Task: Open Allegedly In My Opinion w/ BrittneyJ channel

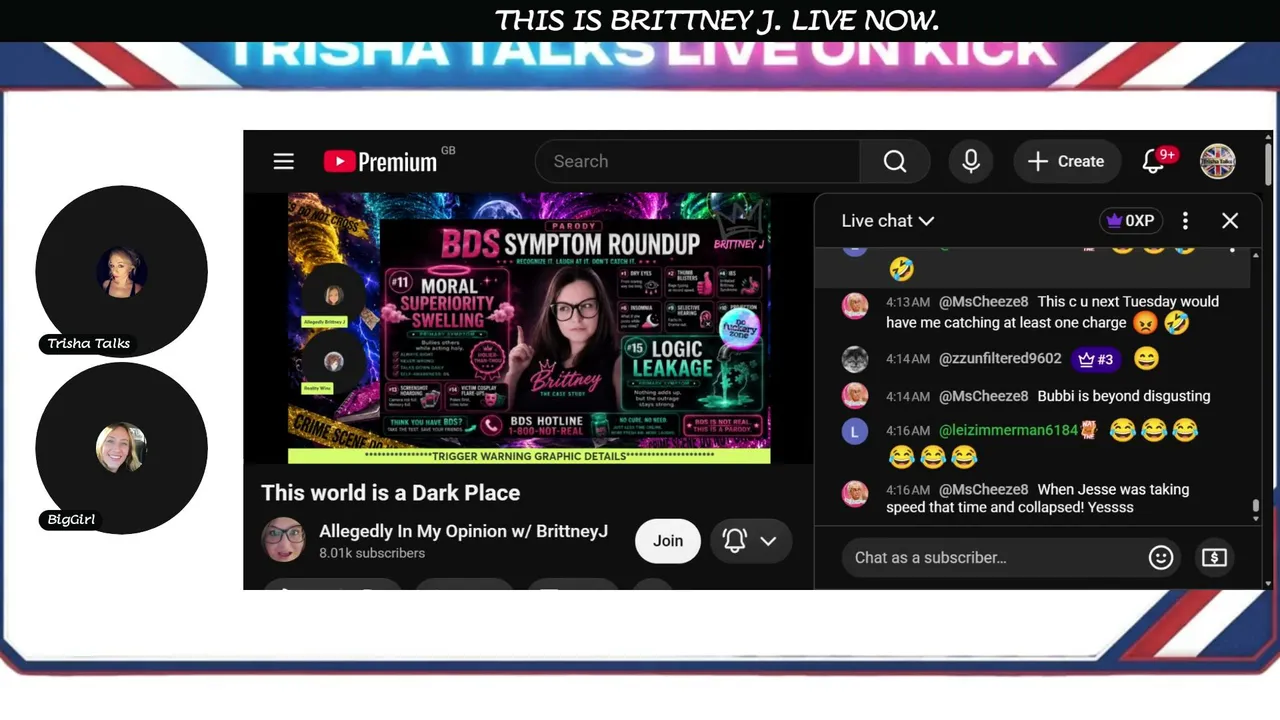Action: point(463,531)
